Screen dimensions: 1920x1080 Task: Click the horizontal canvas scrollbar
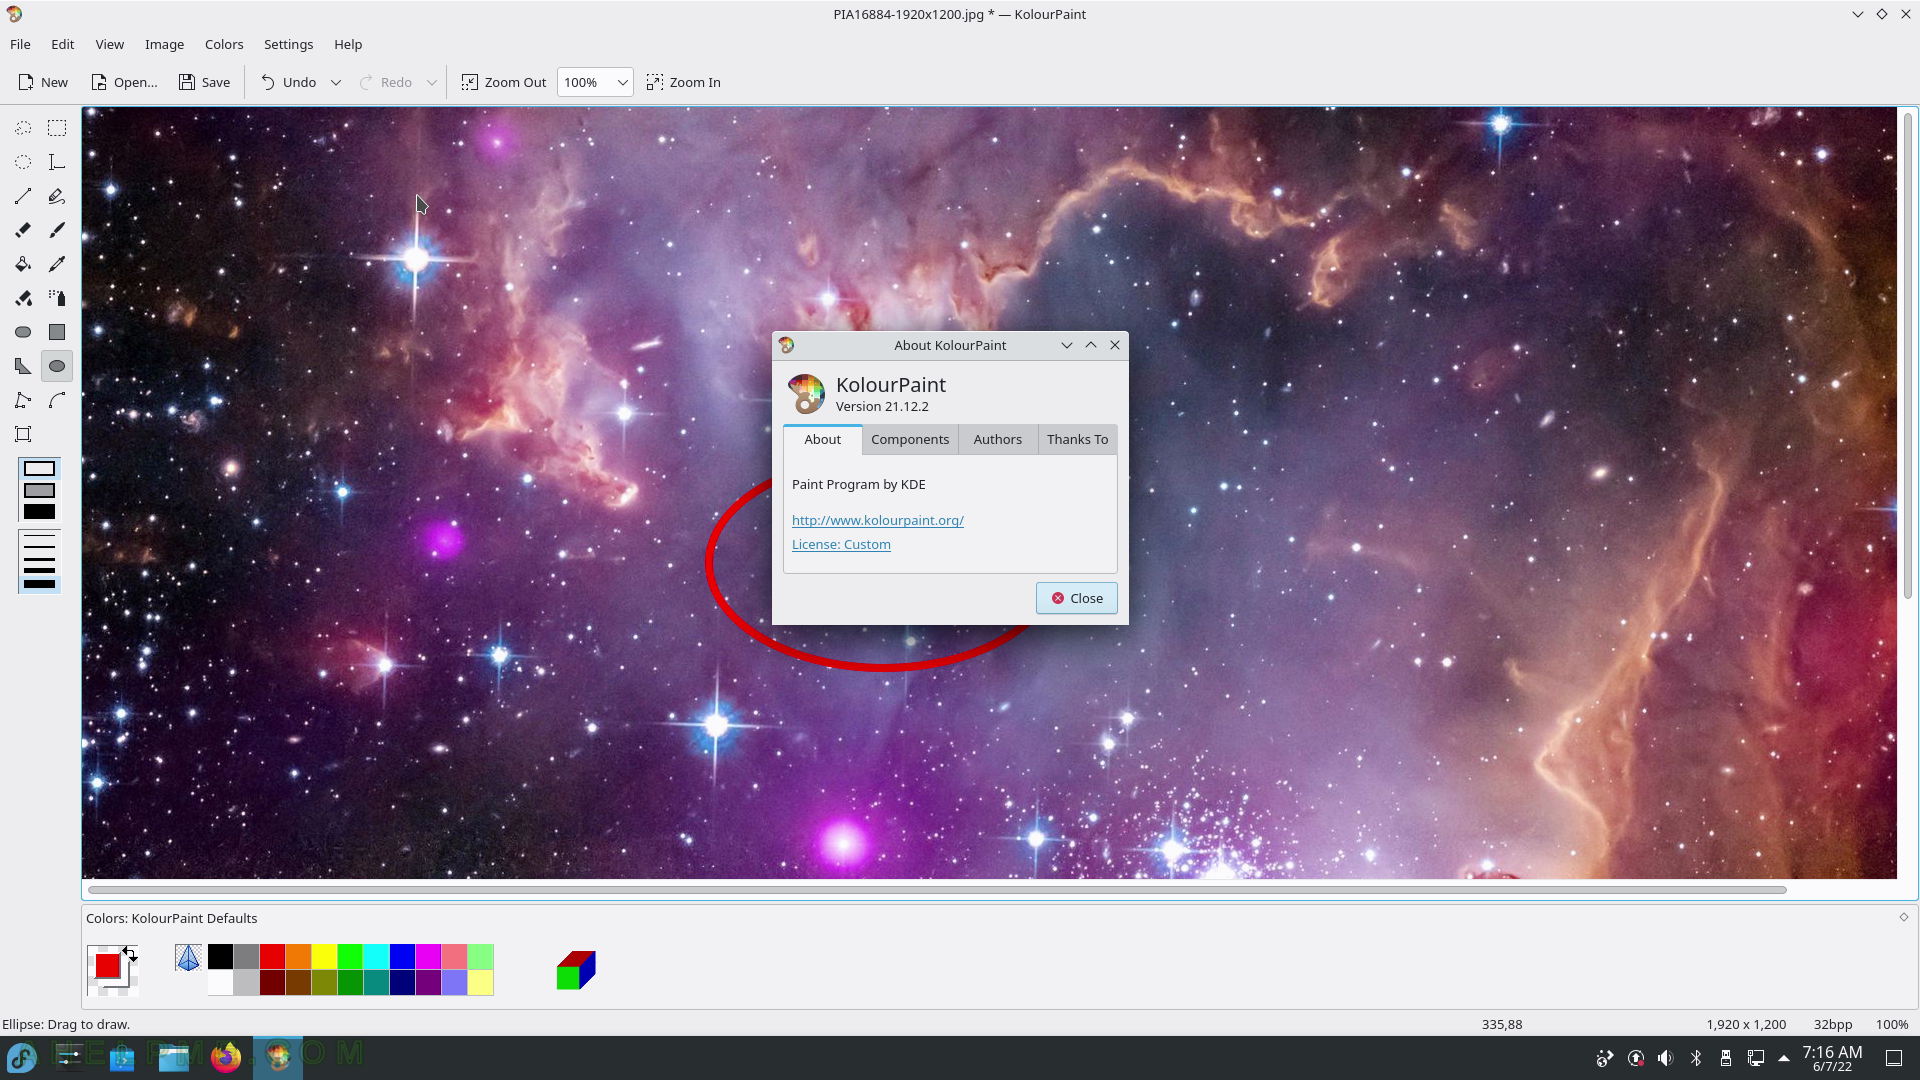937,889
